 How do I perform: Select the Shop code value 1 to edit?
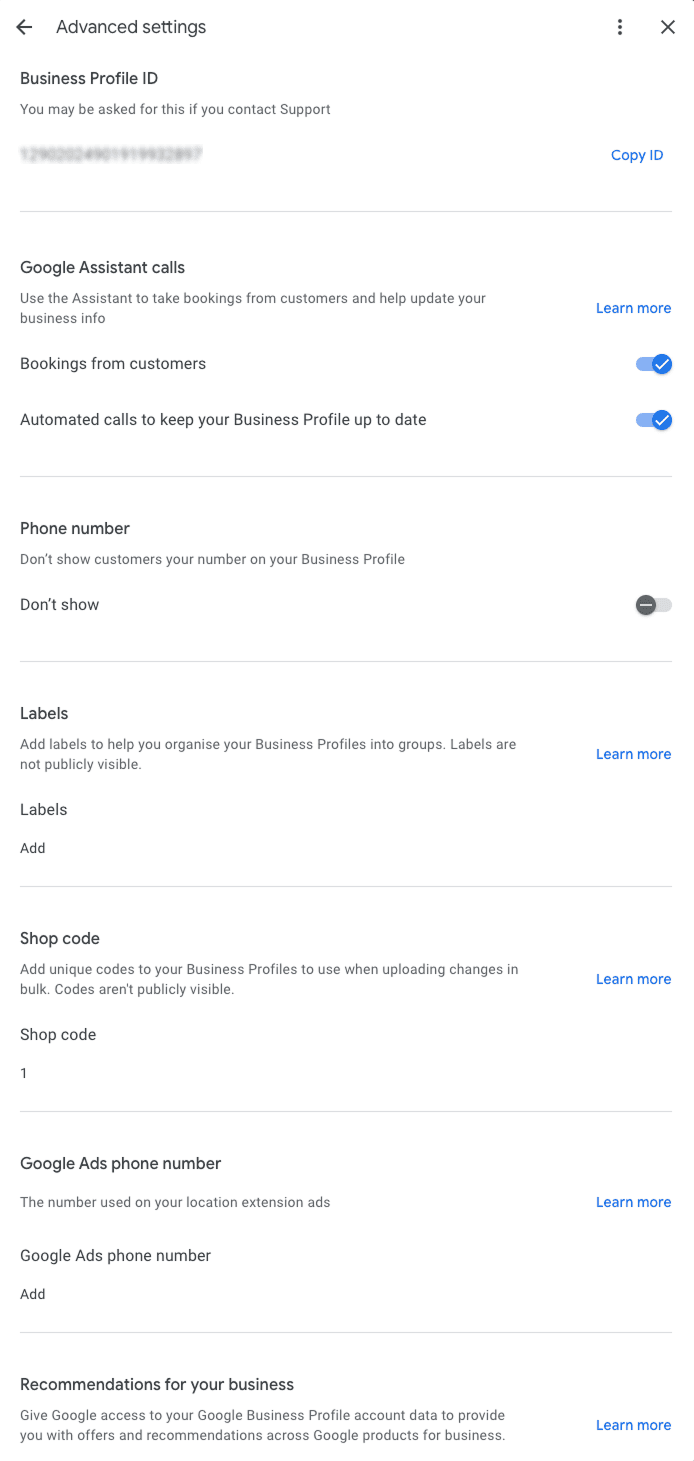(24, 1073)
